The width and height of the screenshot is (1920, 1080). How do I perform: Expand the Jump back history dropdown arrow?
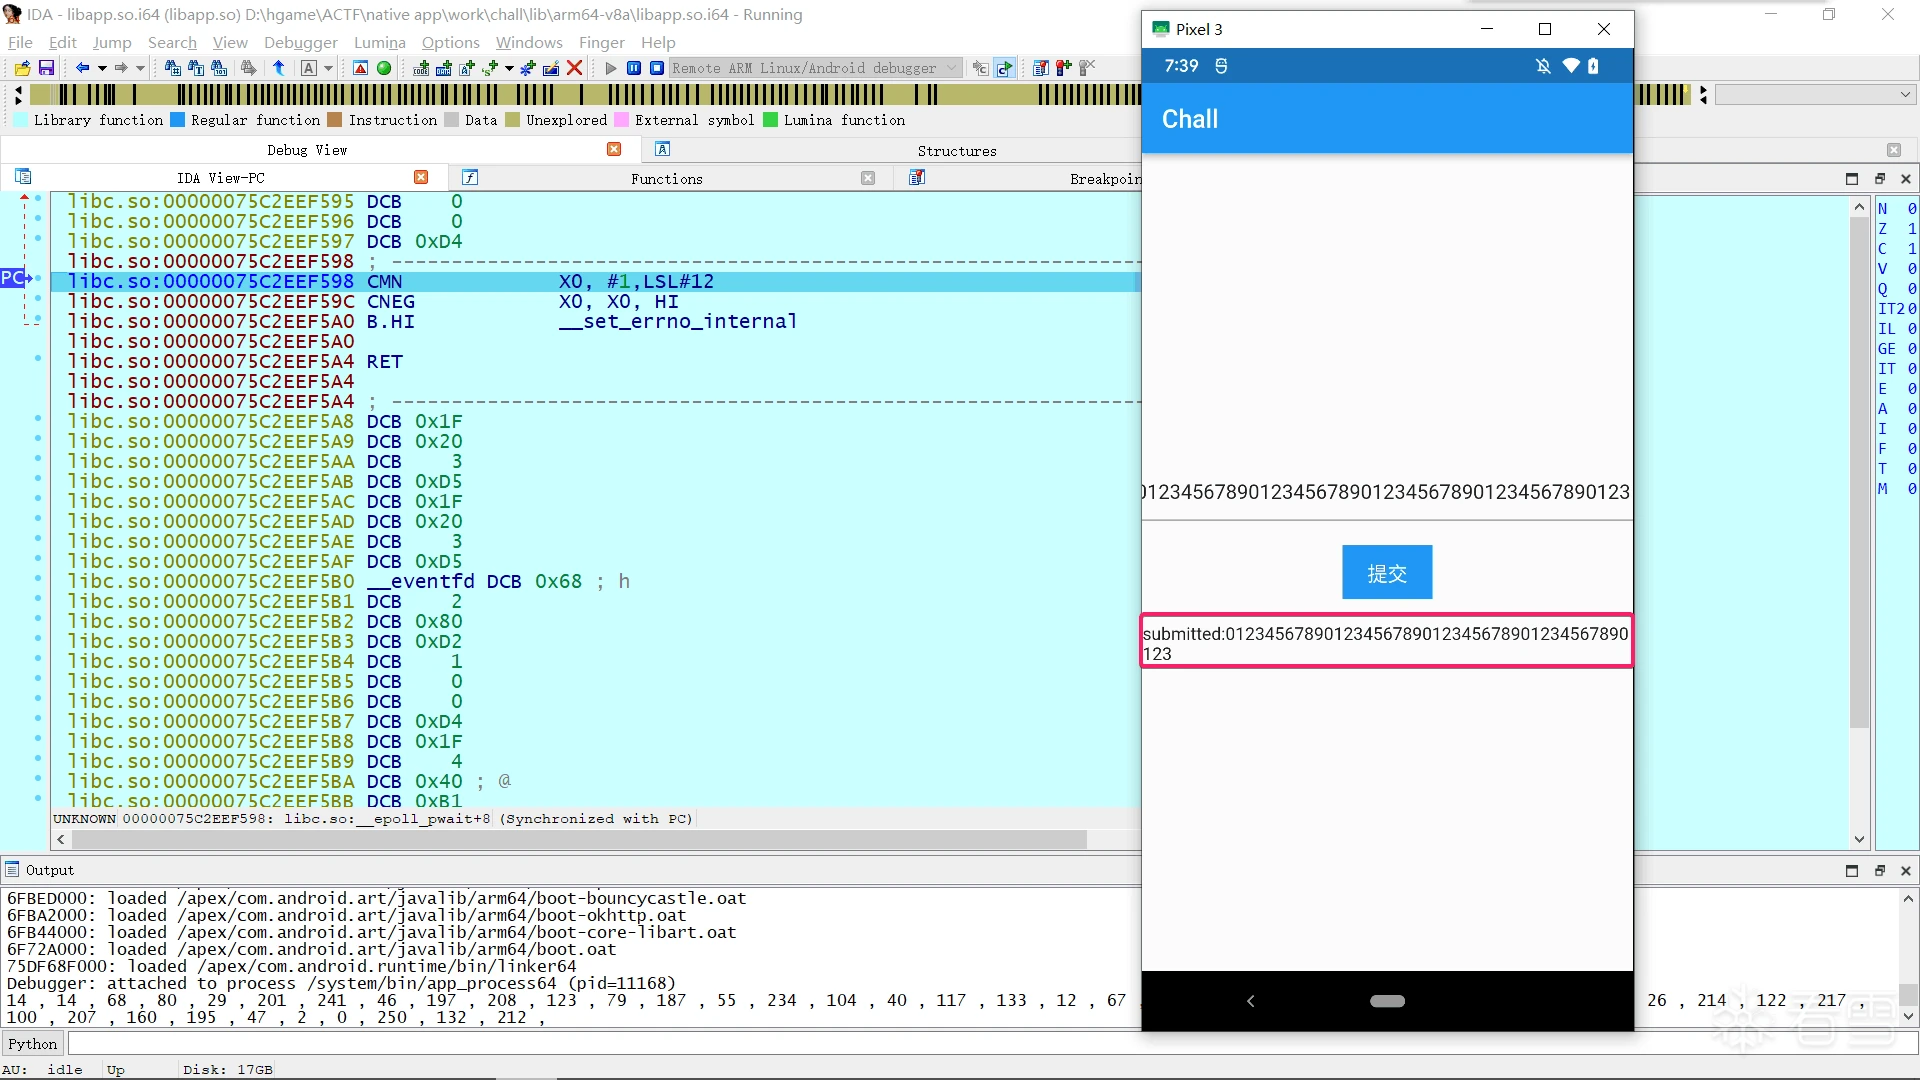coord(101,68)
